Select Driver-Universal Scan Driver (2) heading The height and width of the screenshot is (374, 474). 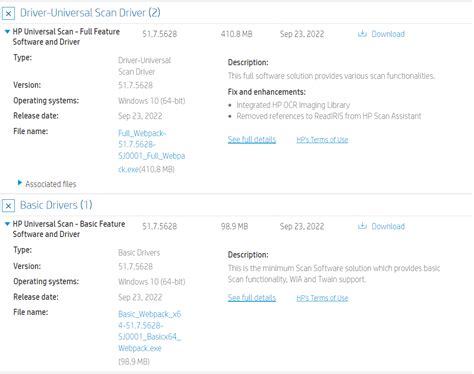pyautogui.click(x=90, y=13)
